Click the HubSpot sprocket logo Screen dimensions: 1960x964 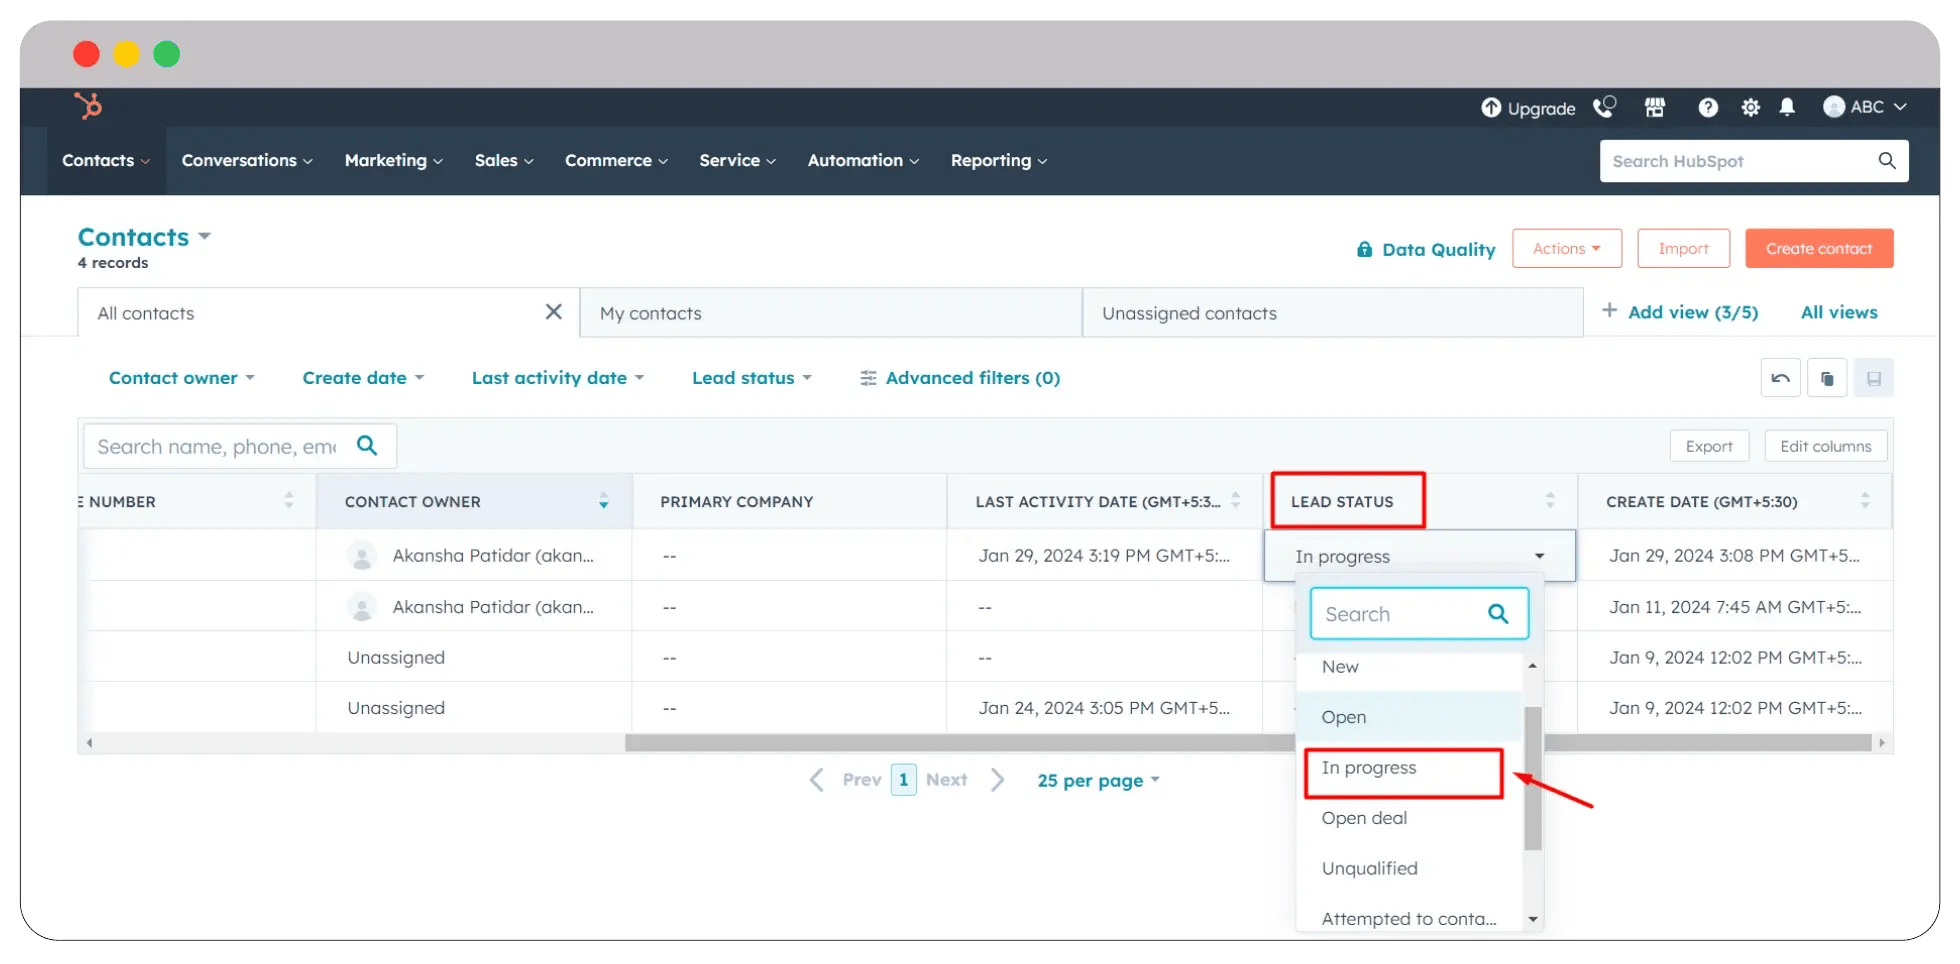(x=89, y=106)
